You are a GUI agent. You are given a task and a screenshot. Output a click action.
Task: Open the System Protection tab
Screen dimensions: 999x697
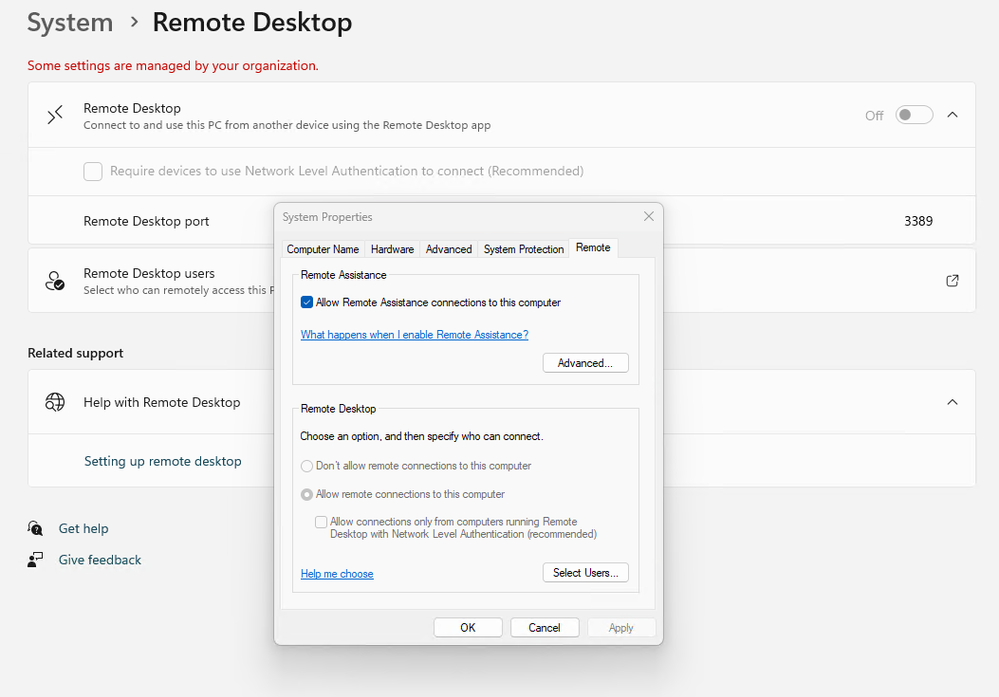pyautogui.click(x=523, y=249)
